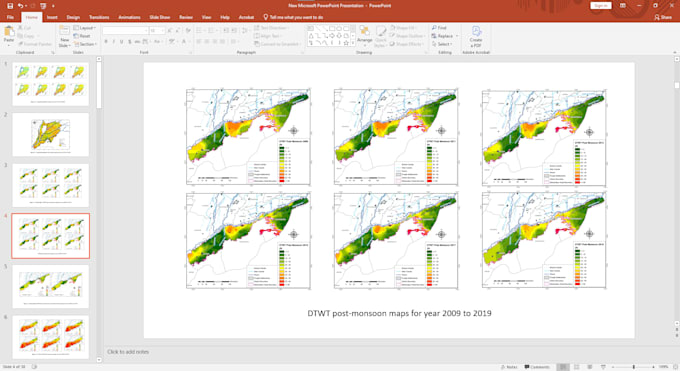
Task: Toggle italic formatting
Action: [x=114, y=42]
